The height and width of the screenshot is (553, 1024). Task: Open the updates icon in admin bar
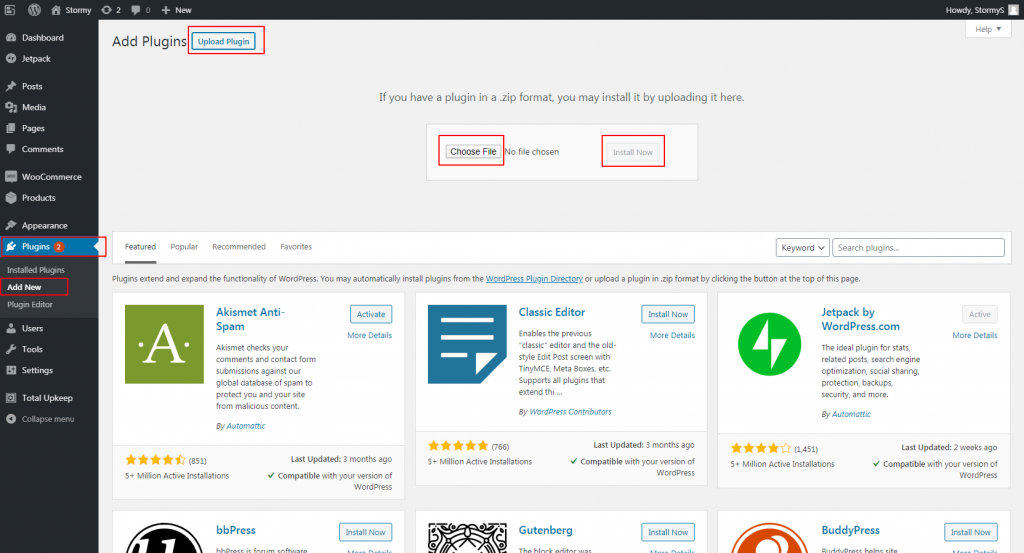[110, 9]
